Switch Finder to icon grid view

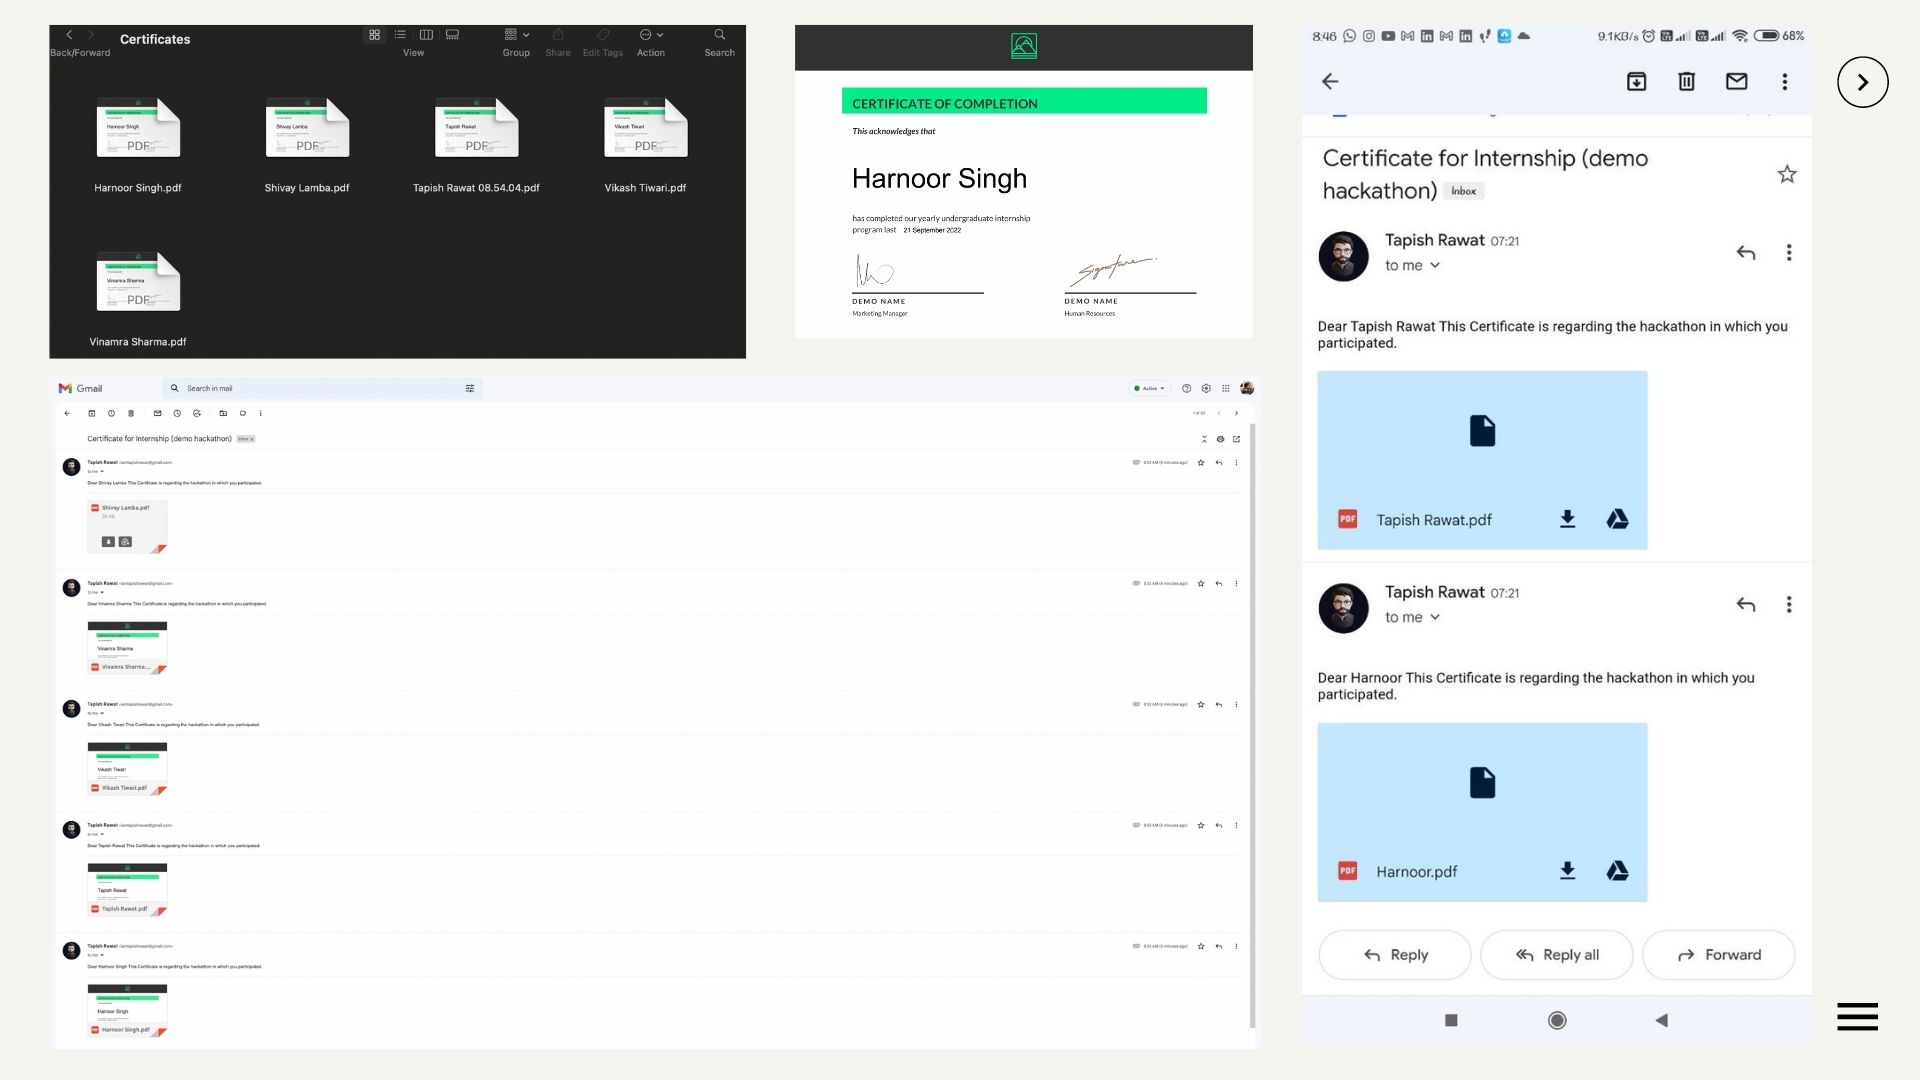point(374,35)
